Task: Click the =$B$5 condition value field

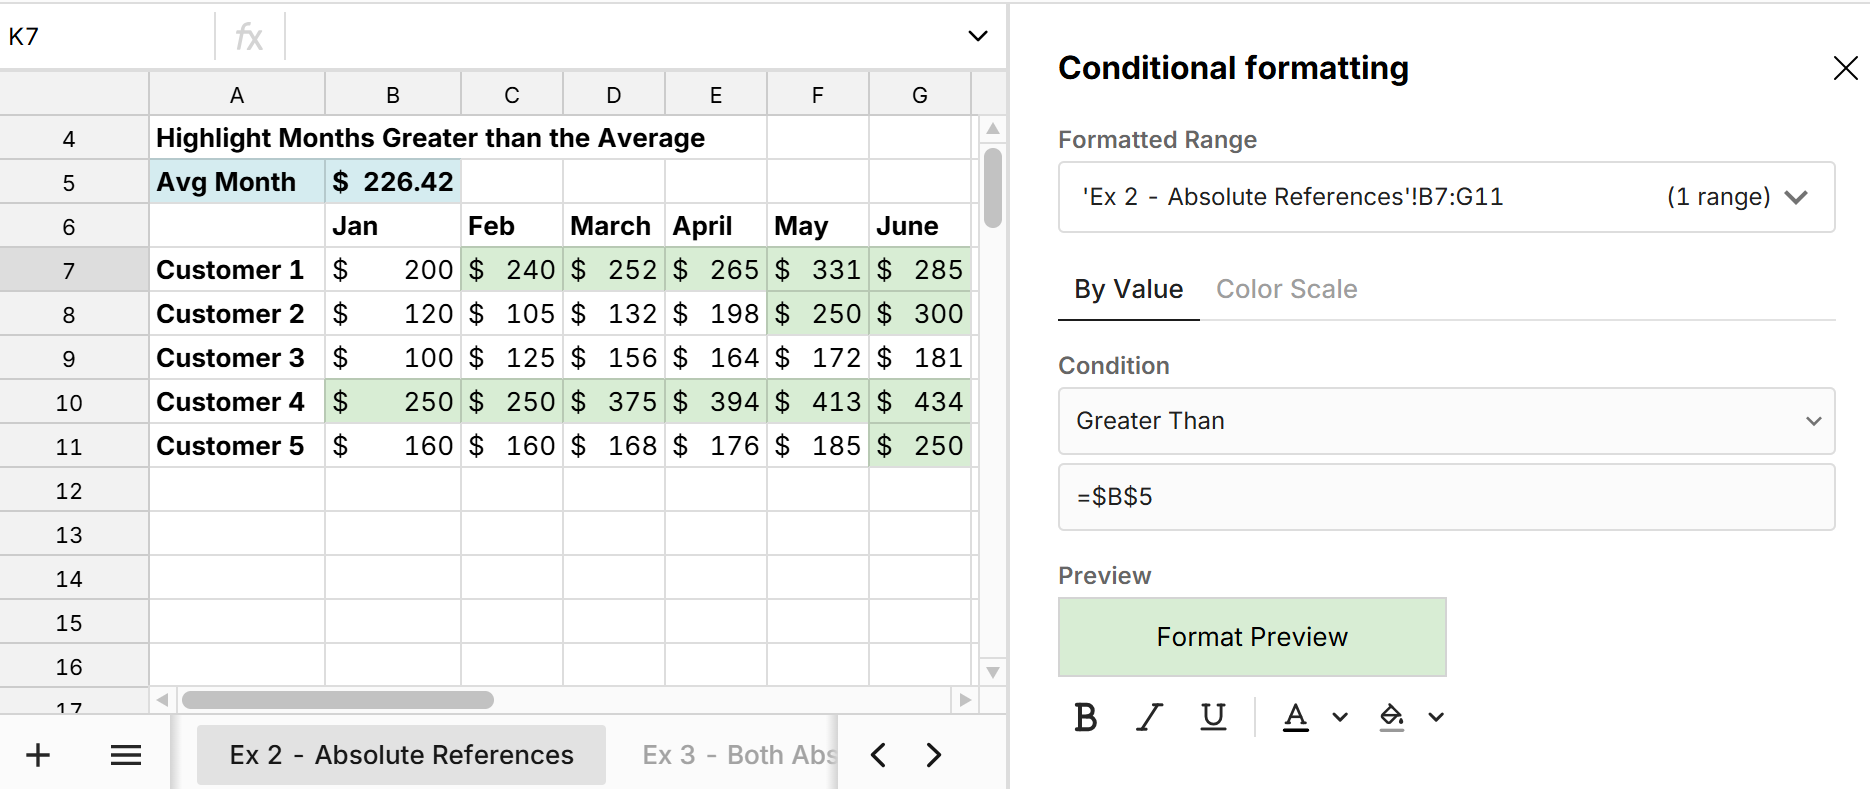Action: (x=1446, y=497)
